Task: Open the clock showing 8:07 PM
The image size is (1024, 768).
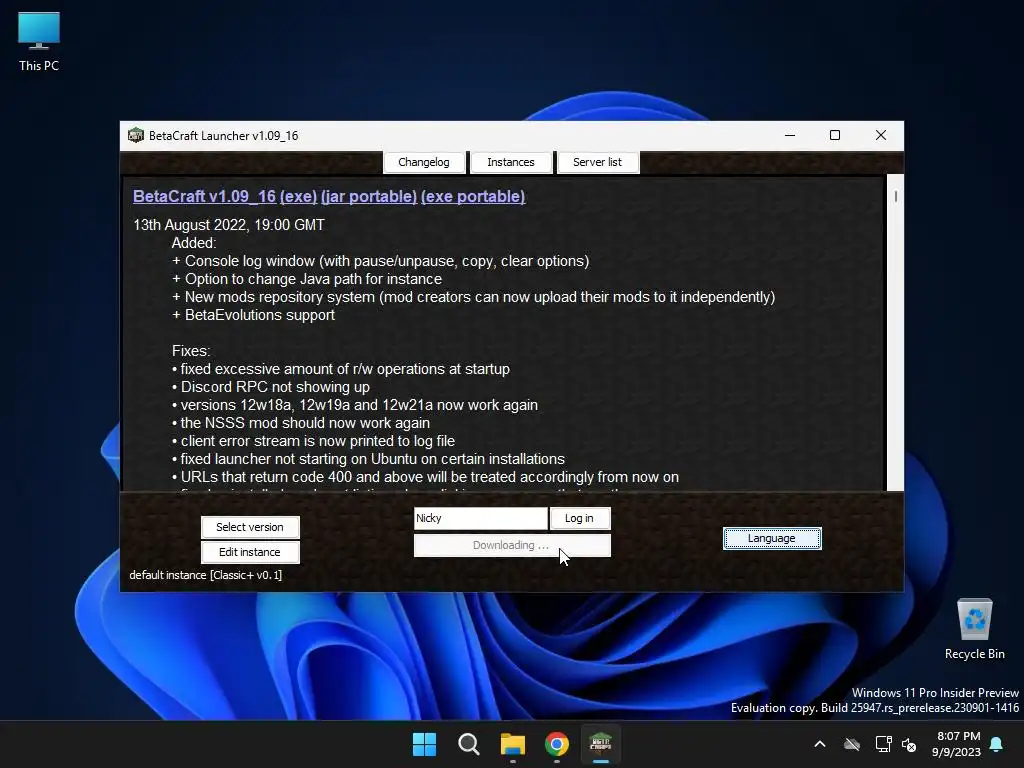Action: (x=957, y=744)
